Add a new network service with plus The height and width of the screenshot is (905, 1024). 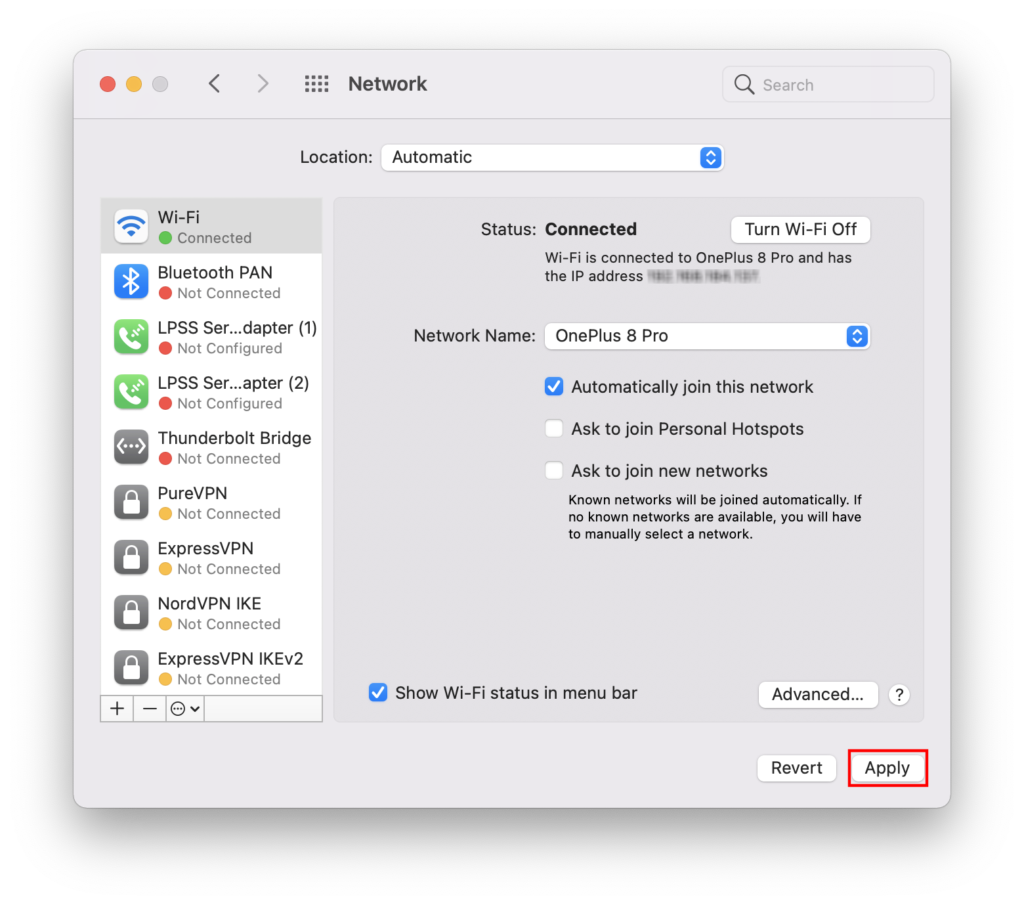tap(117, 708)
